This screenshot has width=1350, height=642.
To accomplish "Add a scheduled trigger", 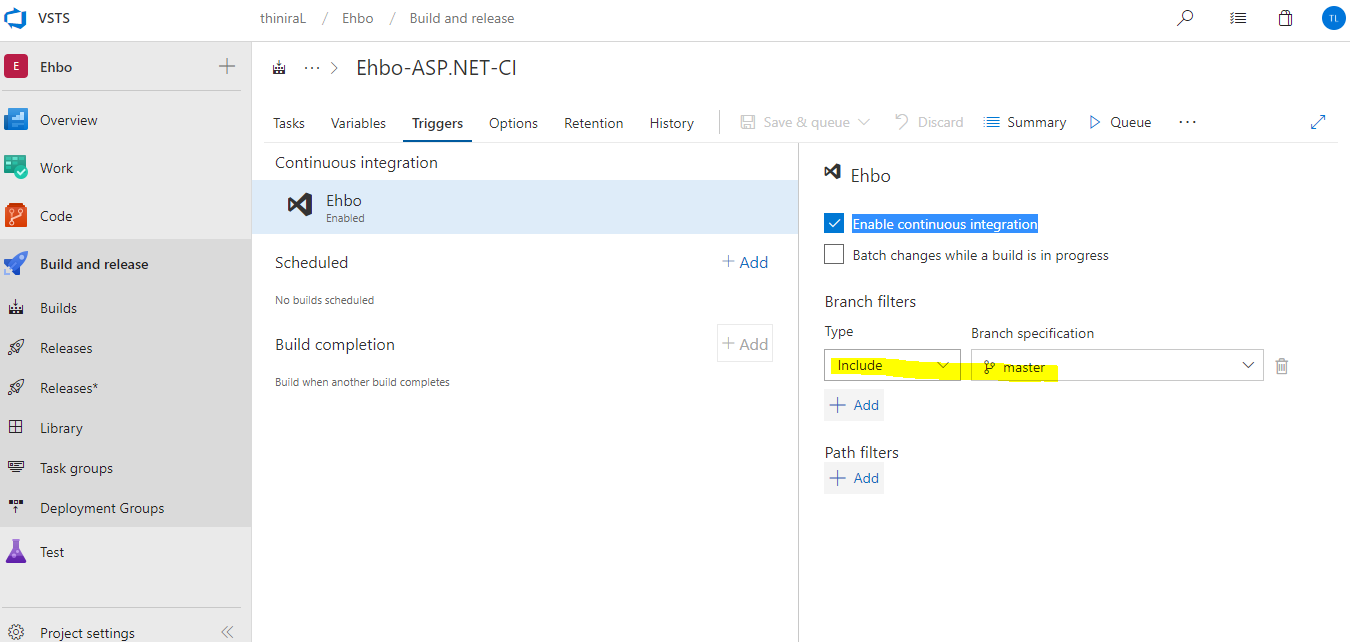I will coord(745,262).
